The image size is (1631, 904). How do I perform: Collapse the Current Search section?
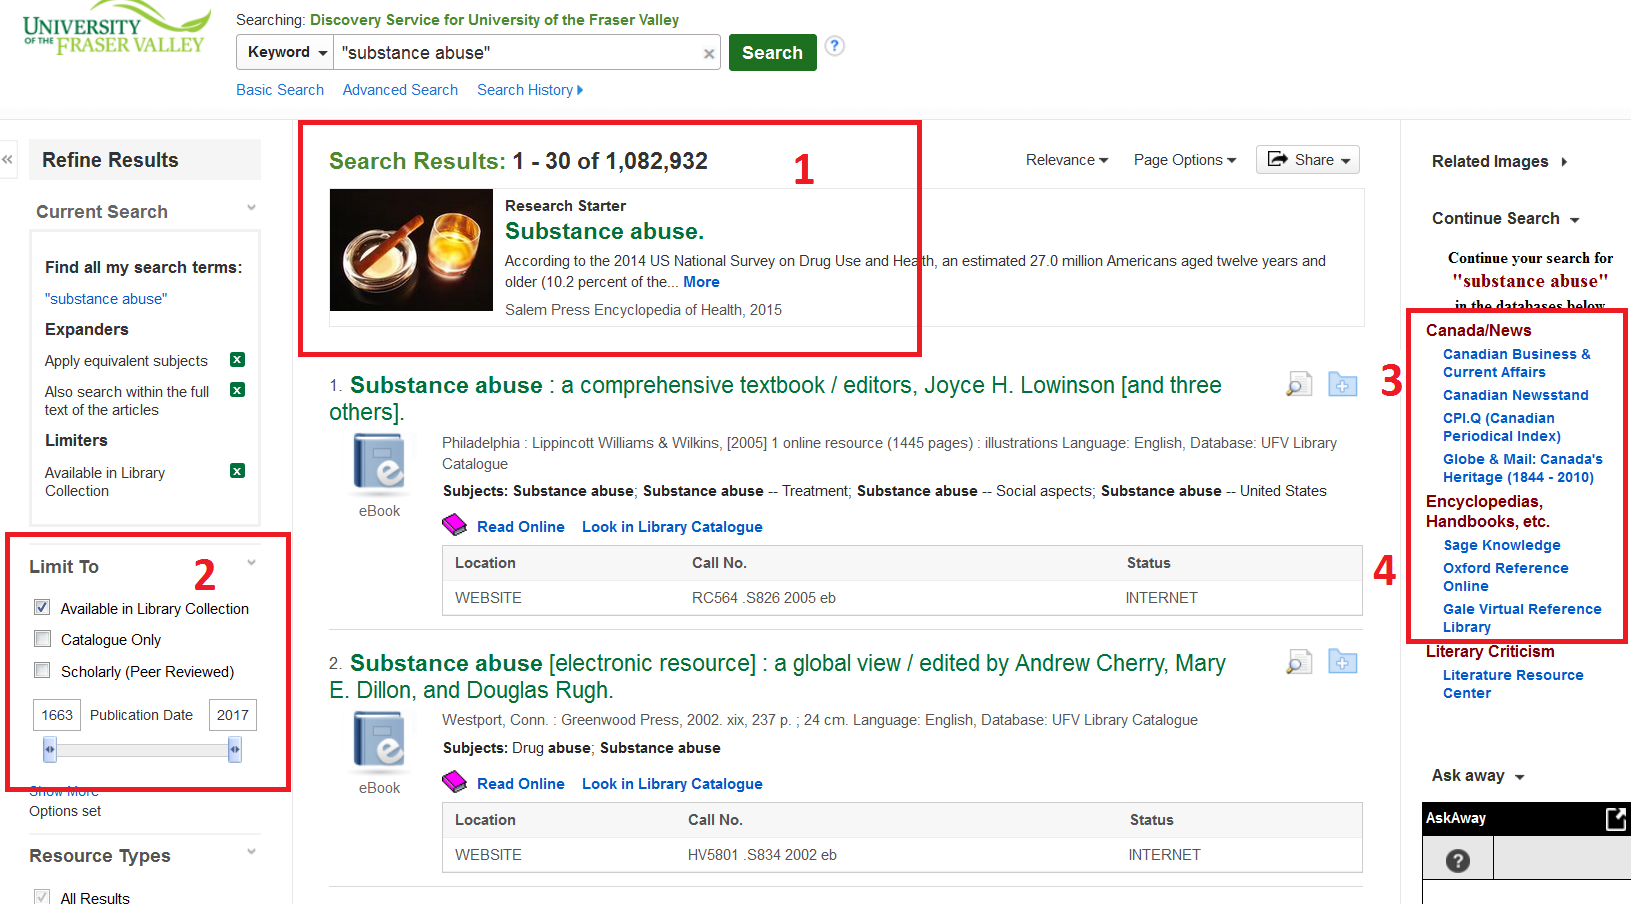point(252,208)
